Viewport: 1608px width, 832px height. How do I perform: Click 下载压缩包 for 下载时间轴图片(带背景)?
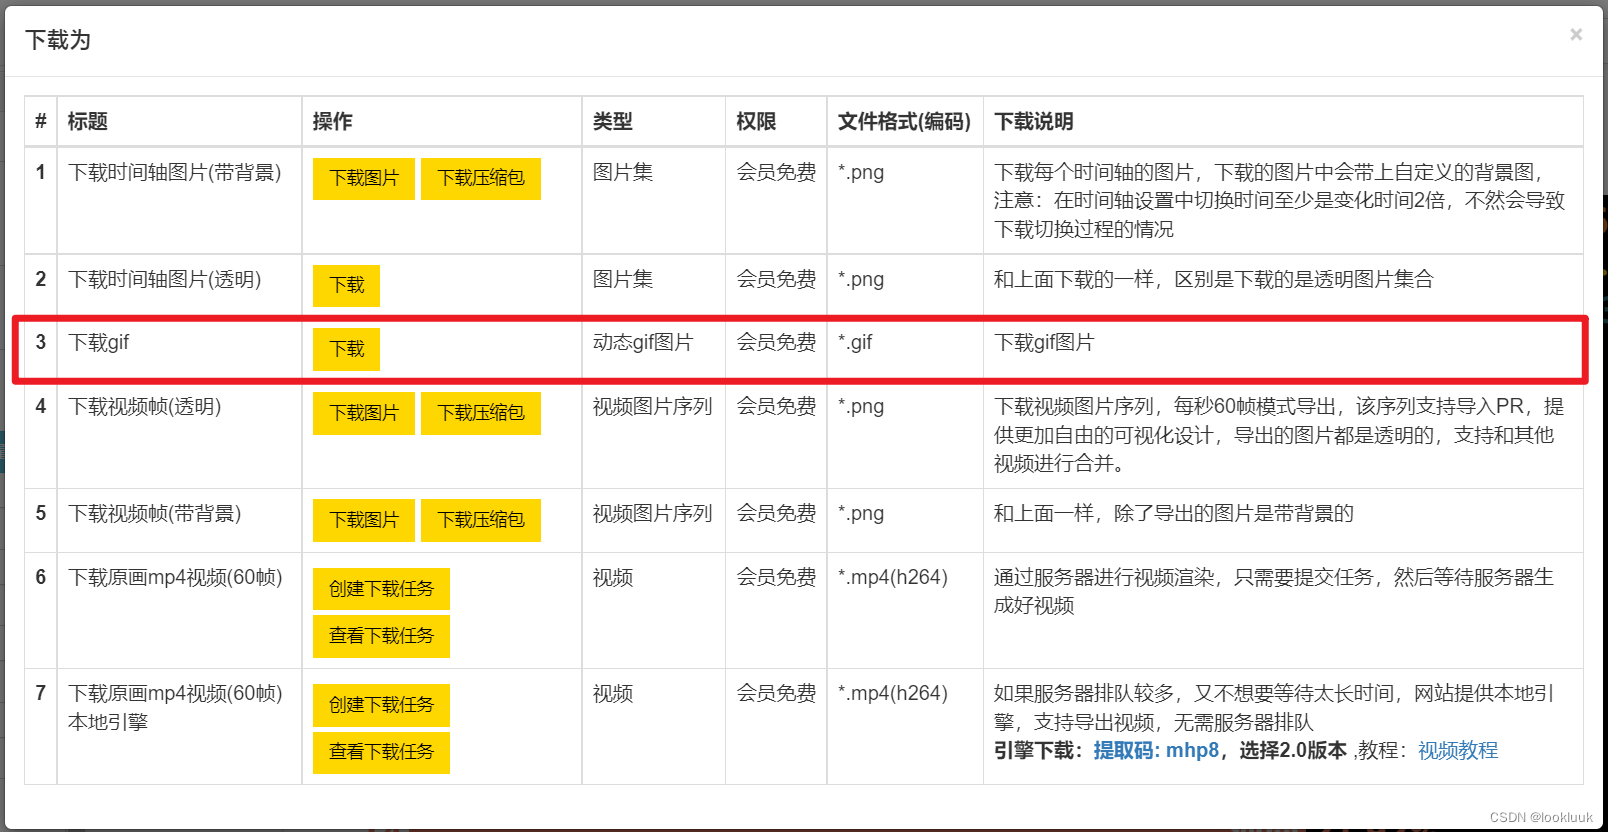pos(481,178)
